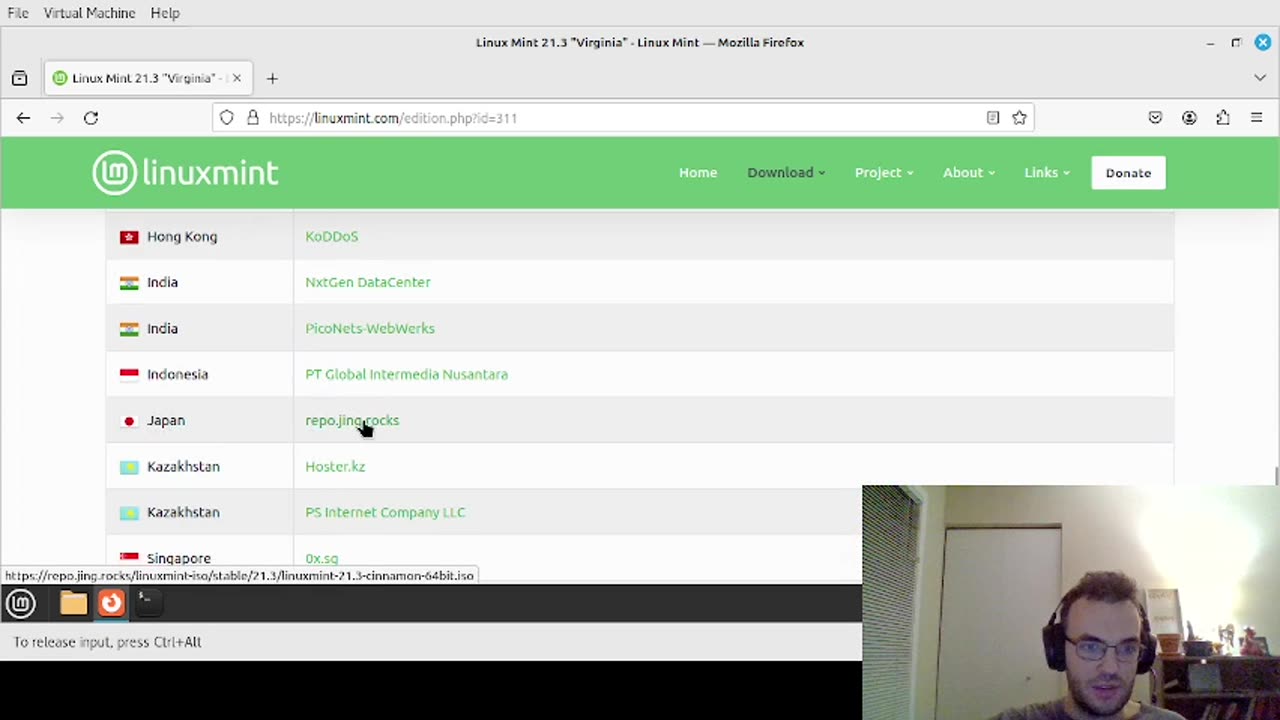Click the Singapore flag icon

point(129,558)
